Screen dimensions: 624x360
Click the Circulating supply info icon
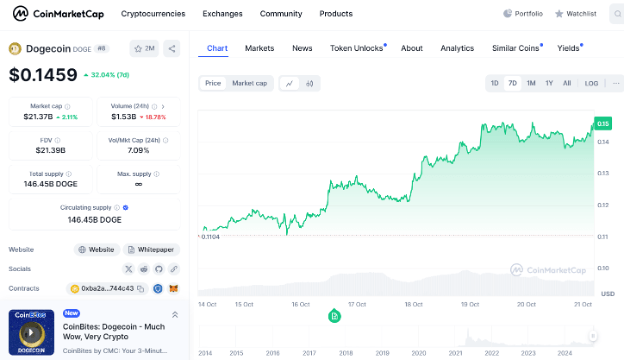tap(117, 208)
